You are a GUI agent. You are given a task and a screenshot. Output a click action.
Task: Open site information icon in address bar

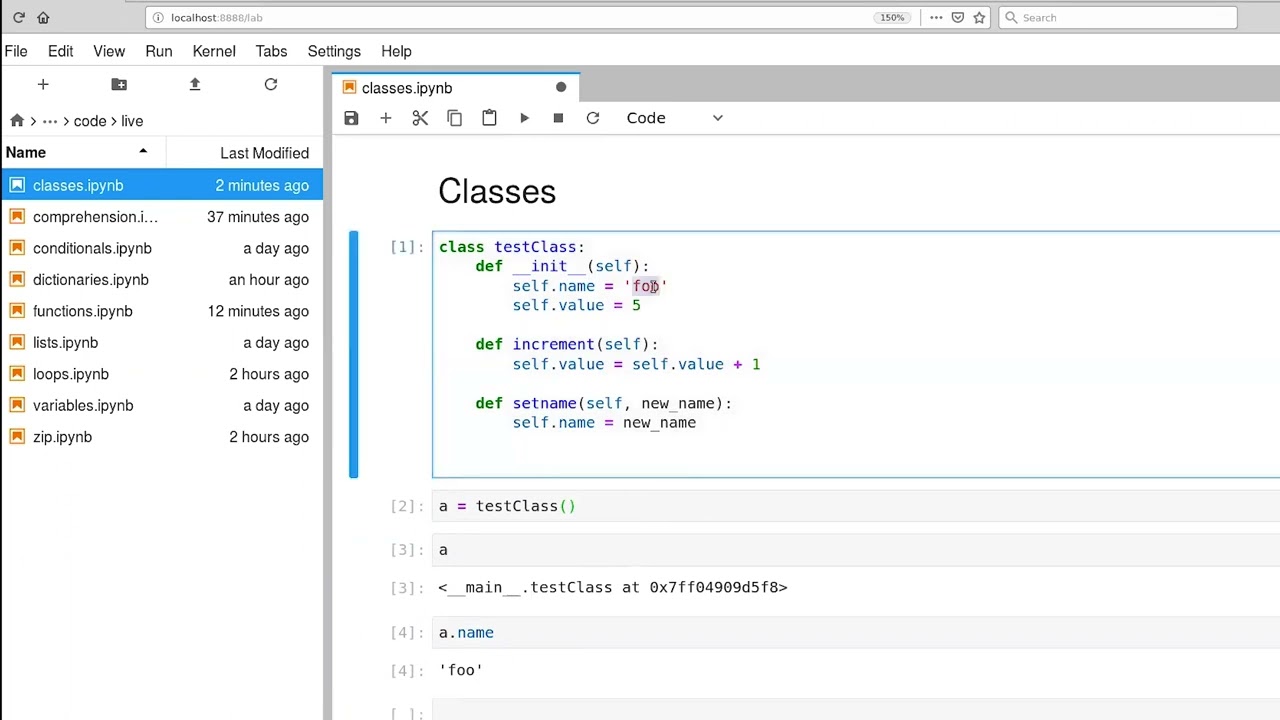pos(158,17)
